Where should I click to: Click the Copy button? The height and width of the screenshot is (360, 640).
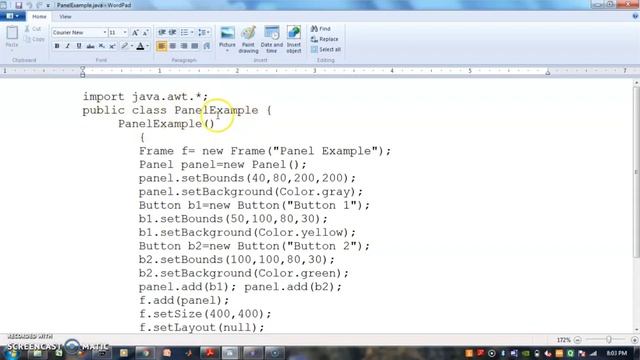tap(34, 39)
